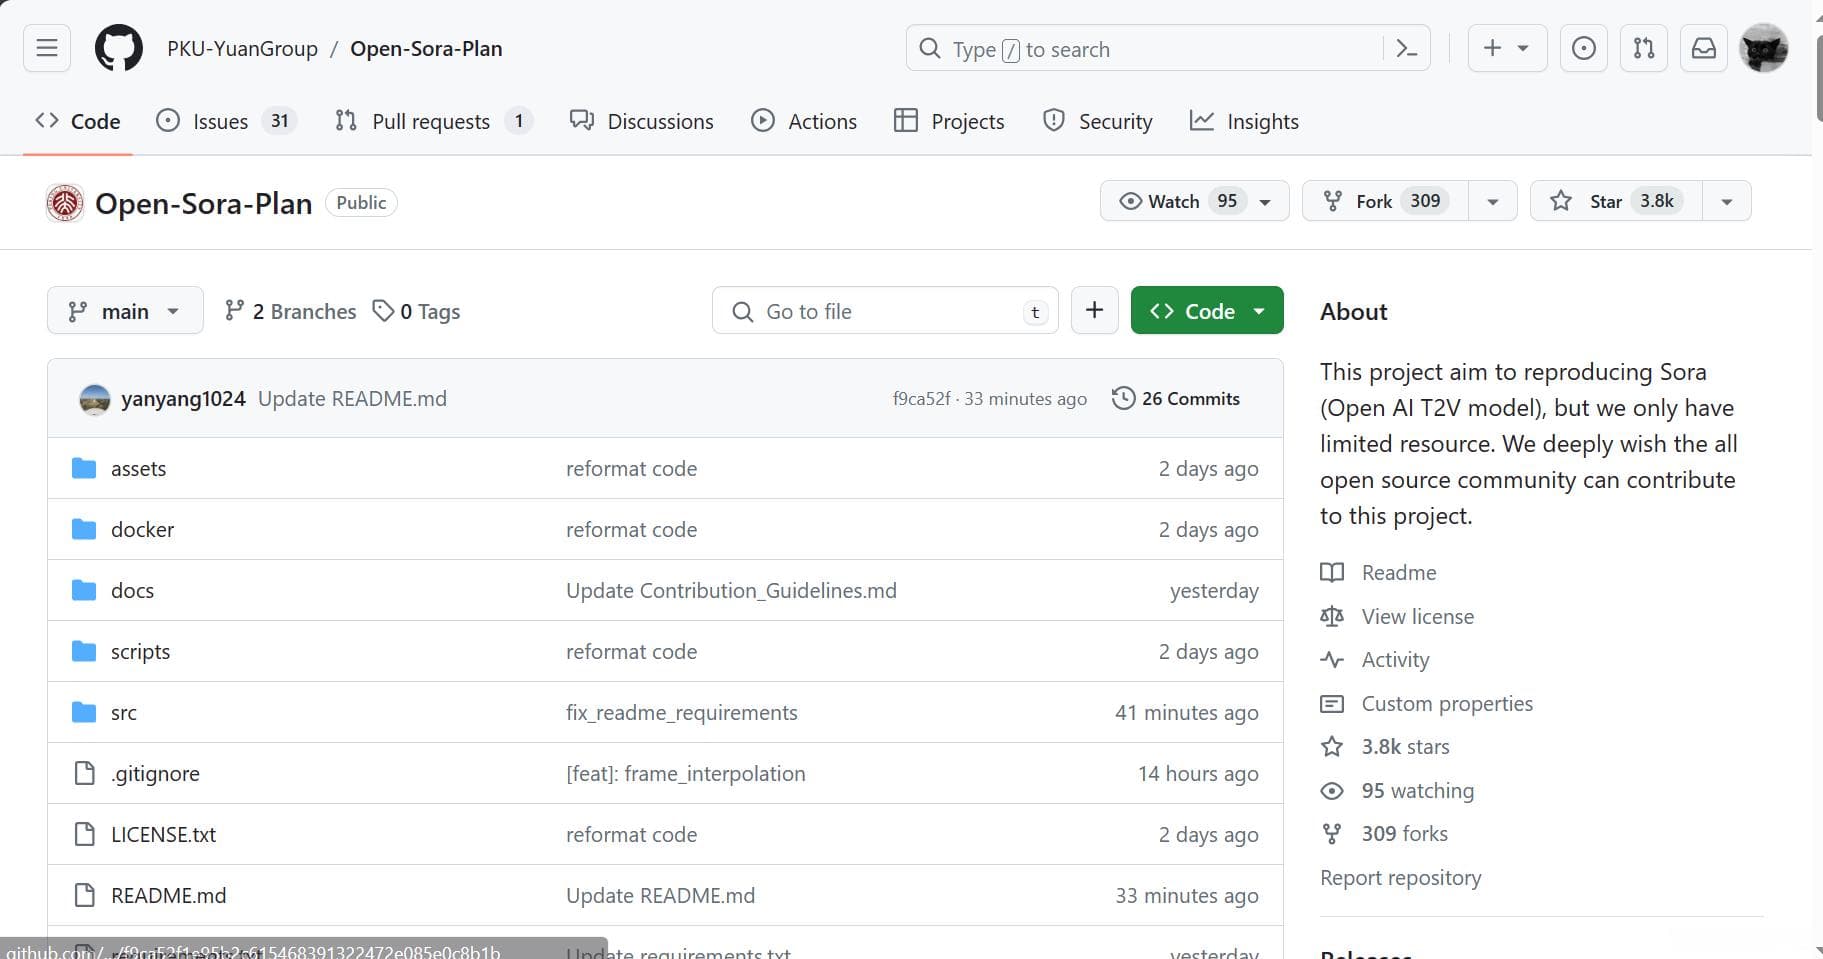Open the docs folder
Image resolution: width=1823 pixels, height=959 pixels.
(132, 590)
